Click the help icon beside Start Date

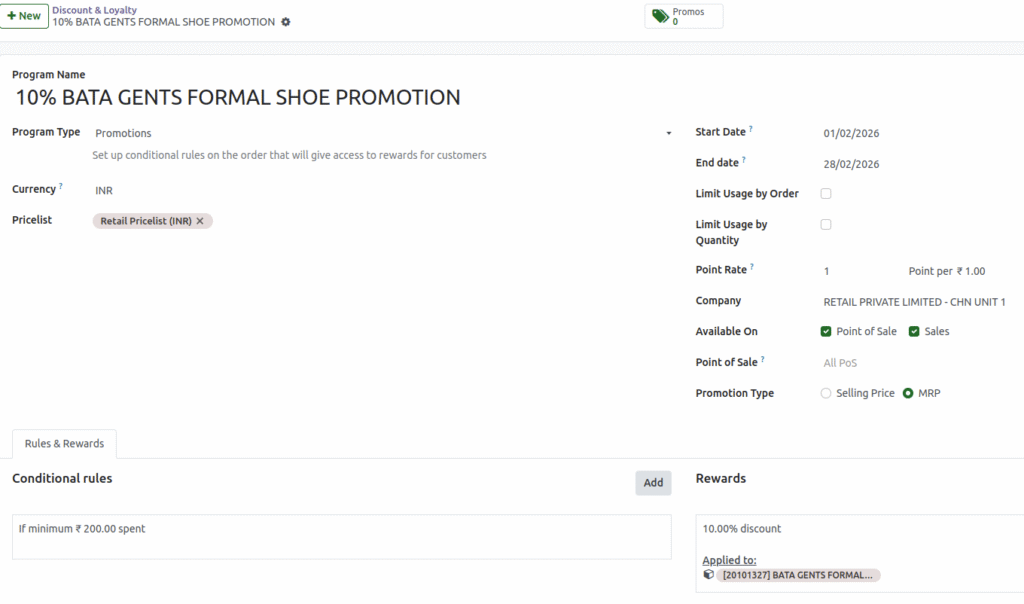pyautogui.click(x=750, y=128)
